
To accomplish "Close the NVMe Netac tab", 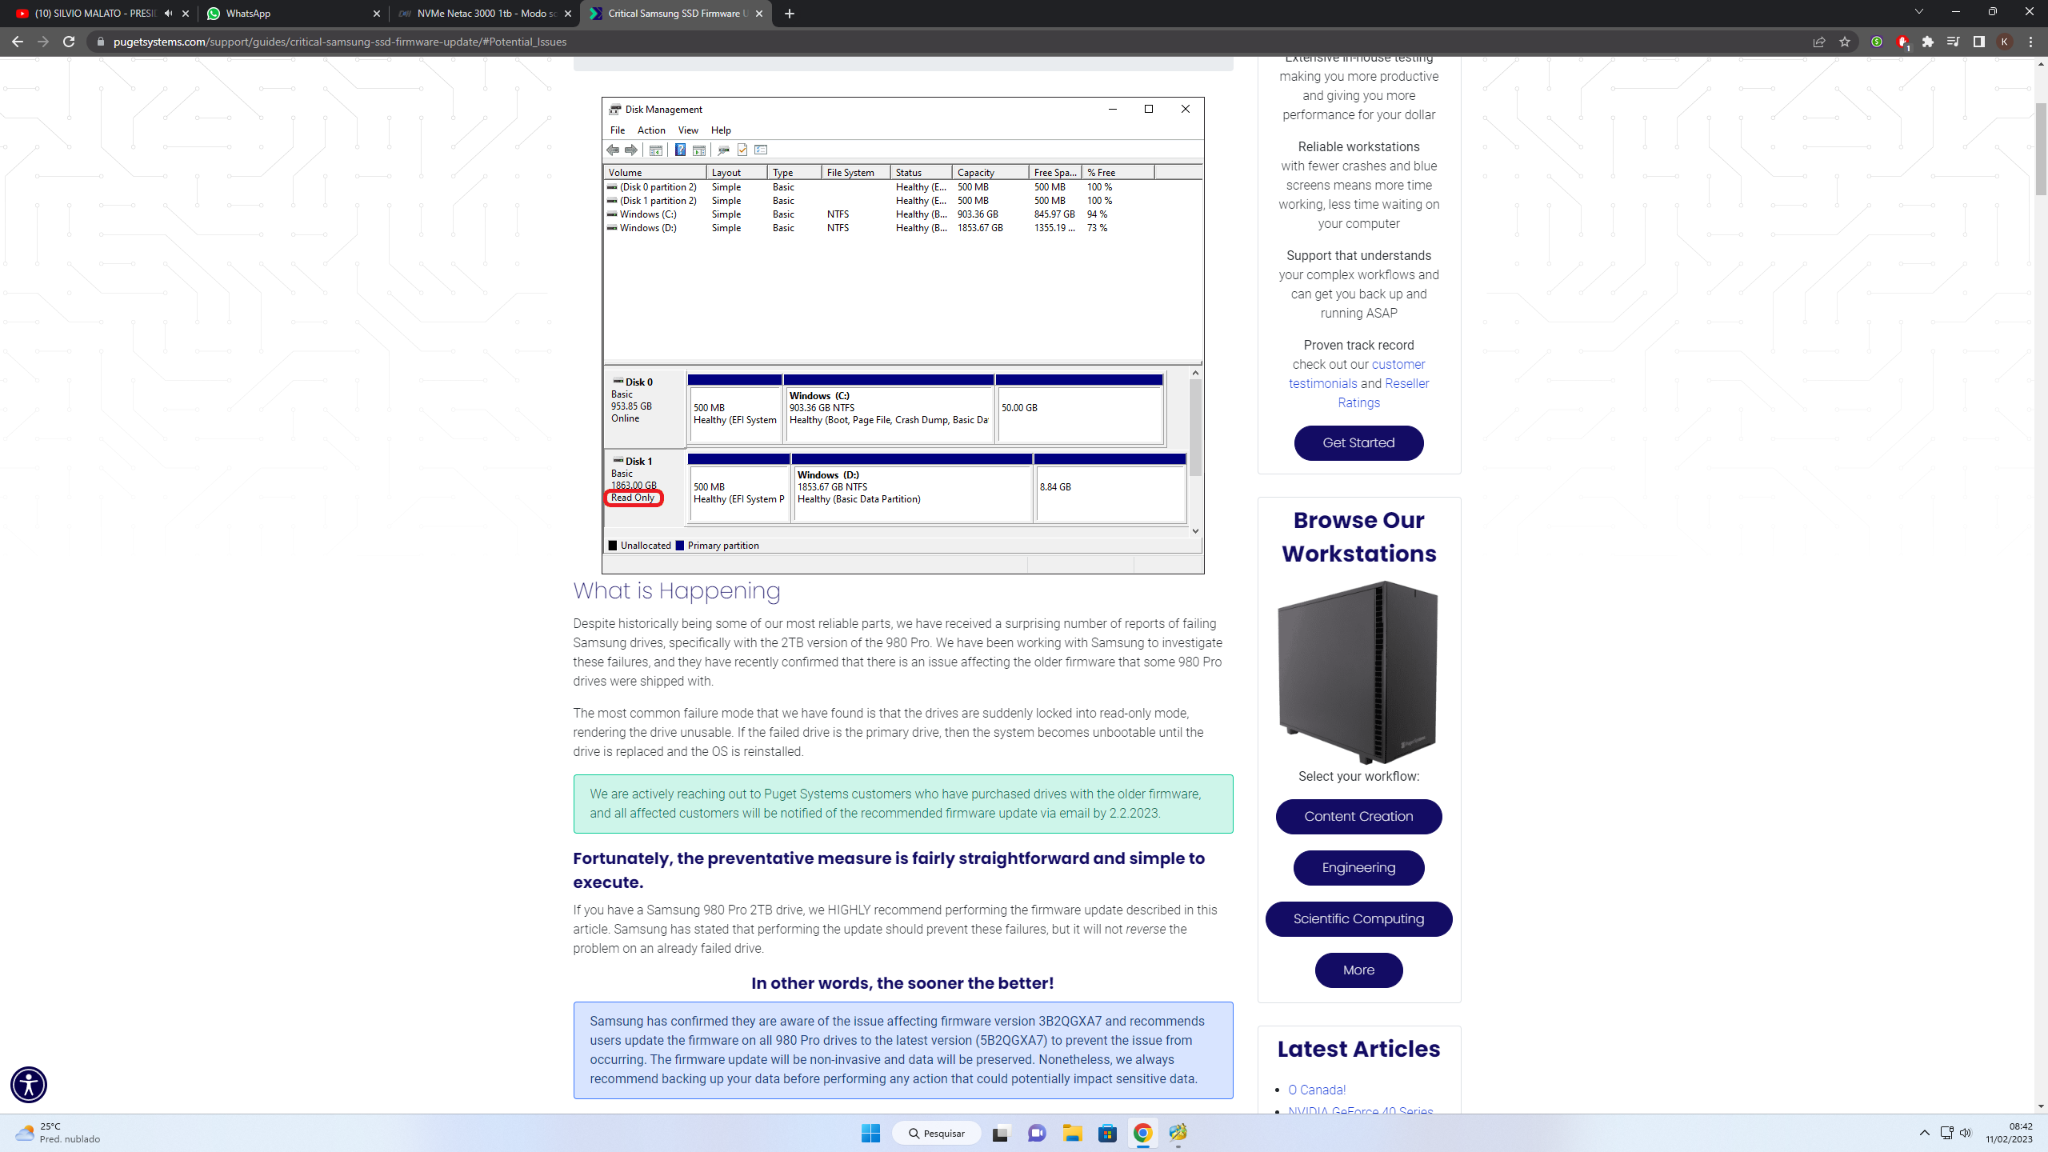I will [x=568, y=14].
